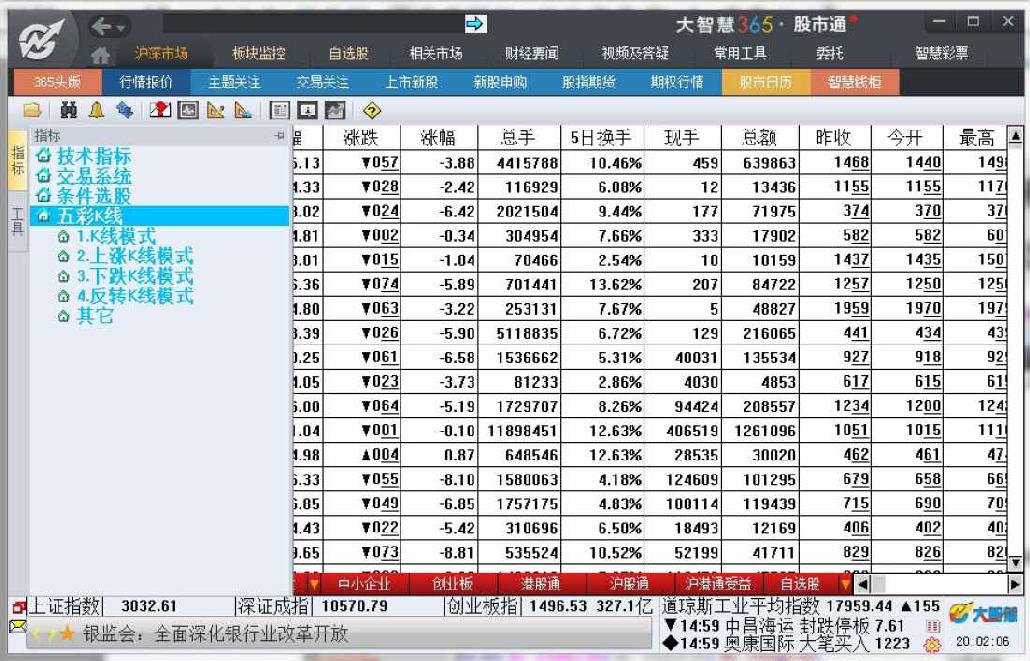The height and width of the screenshot is (661, 1030).
Task: Select 4.反转K线模式 in the tree
Action: 135,296
